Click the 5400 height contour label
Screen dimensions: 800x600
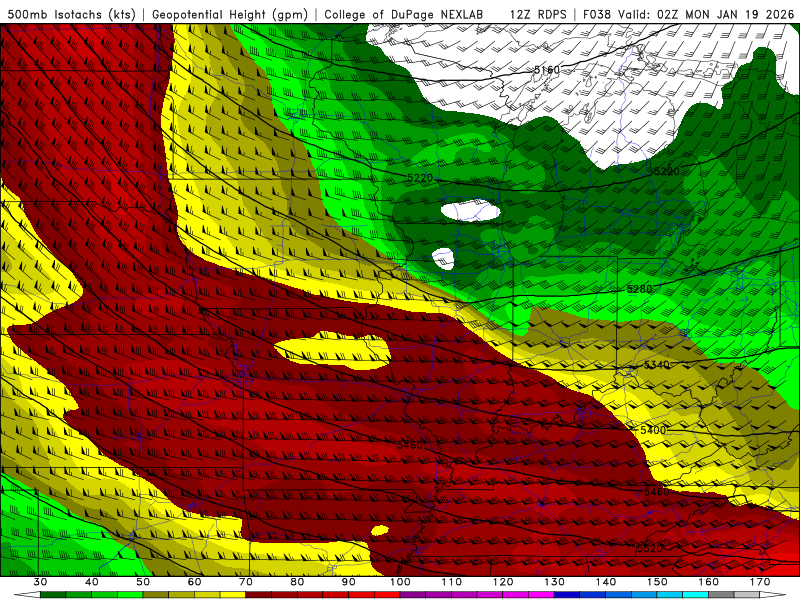pos(653,430)
